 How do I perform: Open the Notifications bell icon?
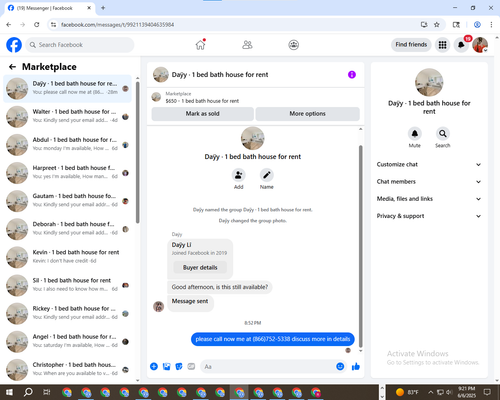click(461, 45)
